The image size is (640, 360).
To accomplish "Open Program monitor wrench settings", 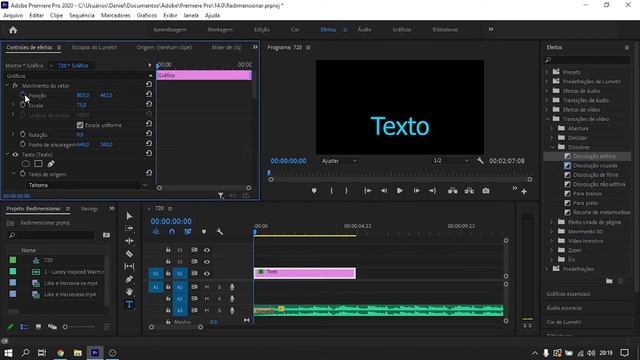I will tap(480, 161).
